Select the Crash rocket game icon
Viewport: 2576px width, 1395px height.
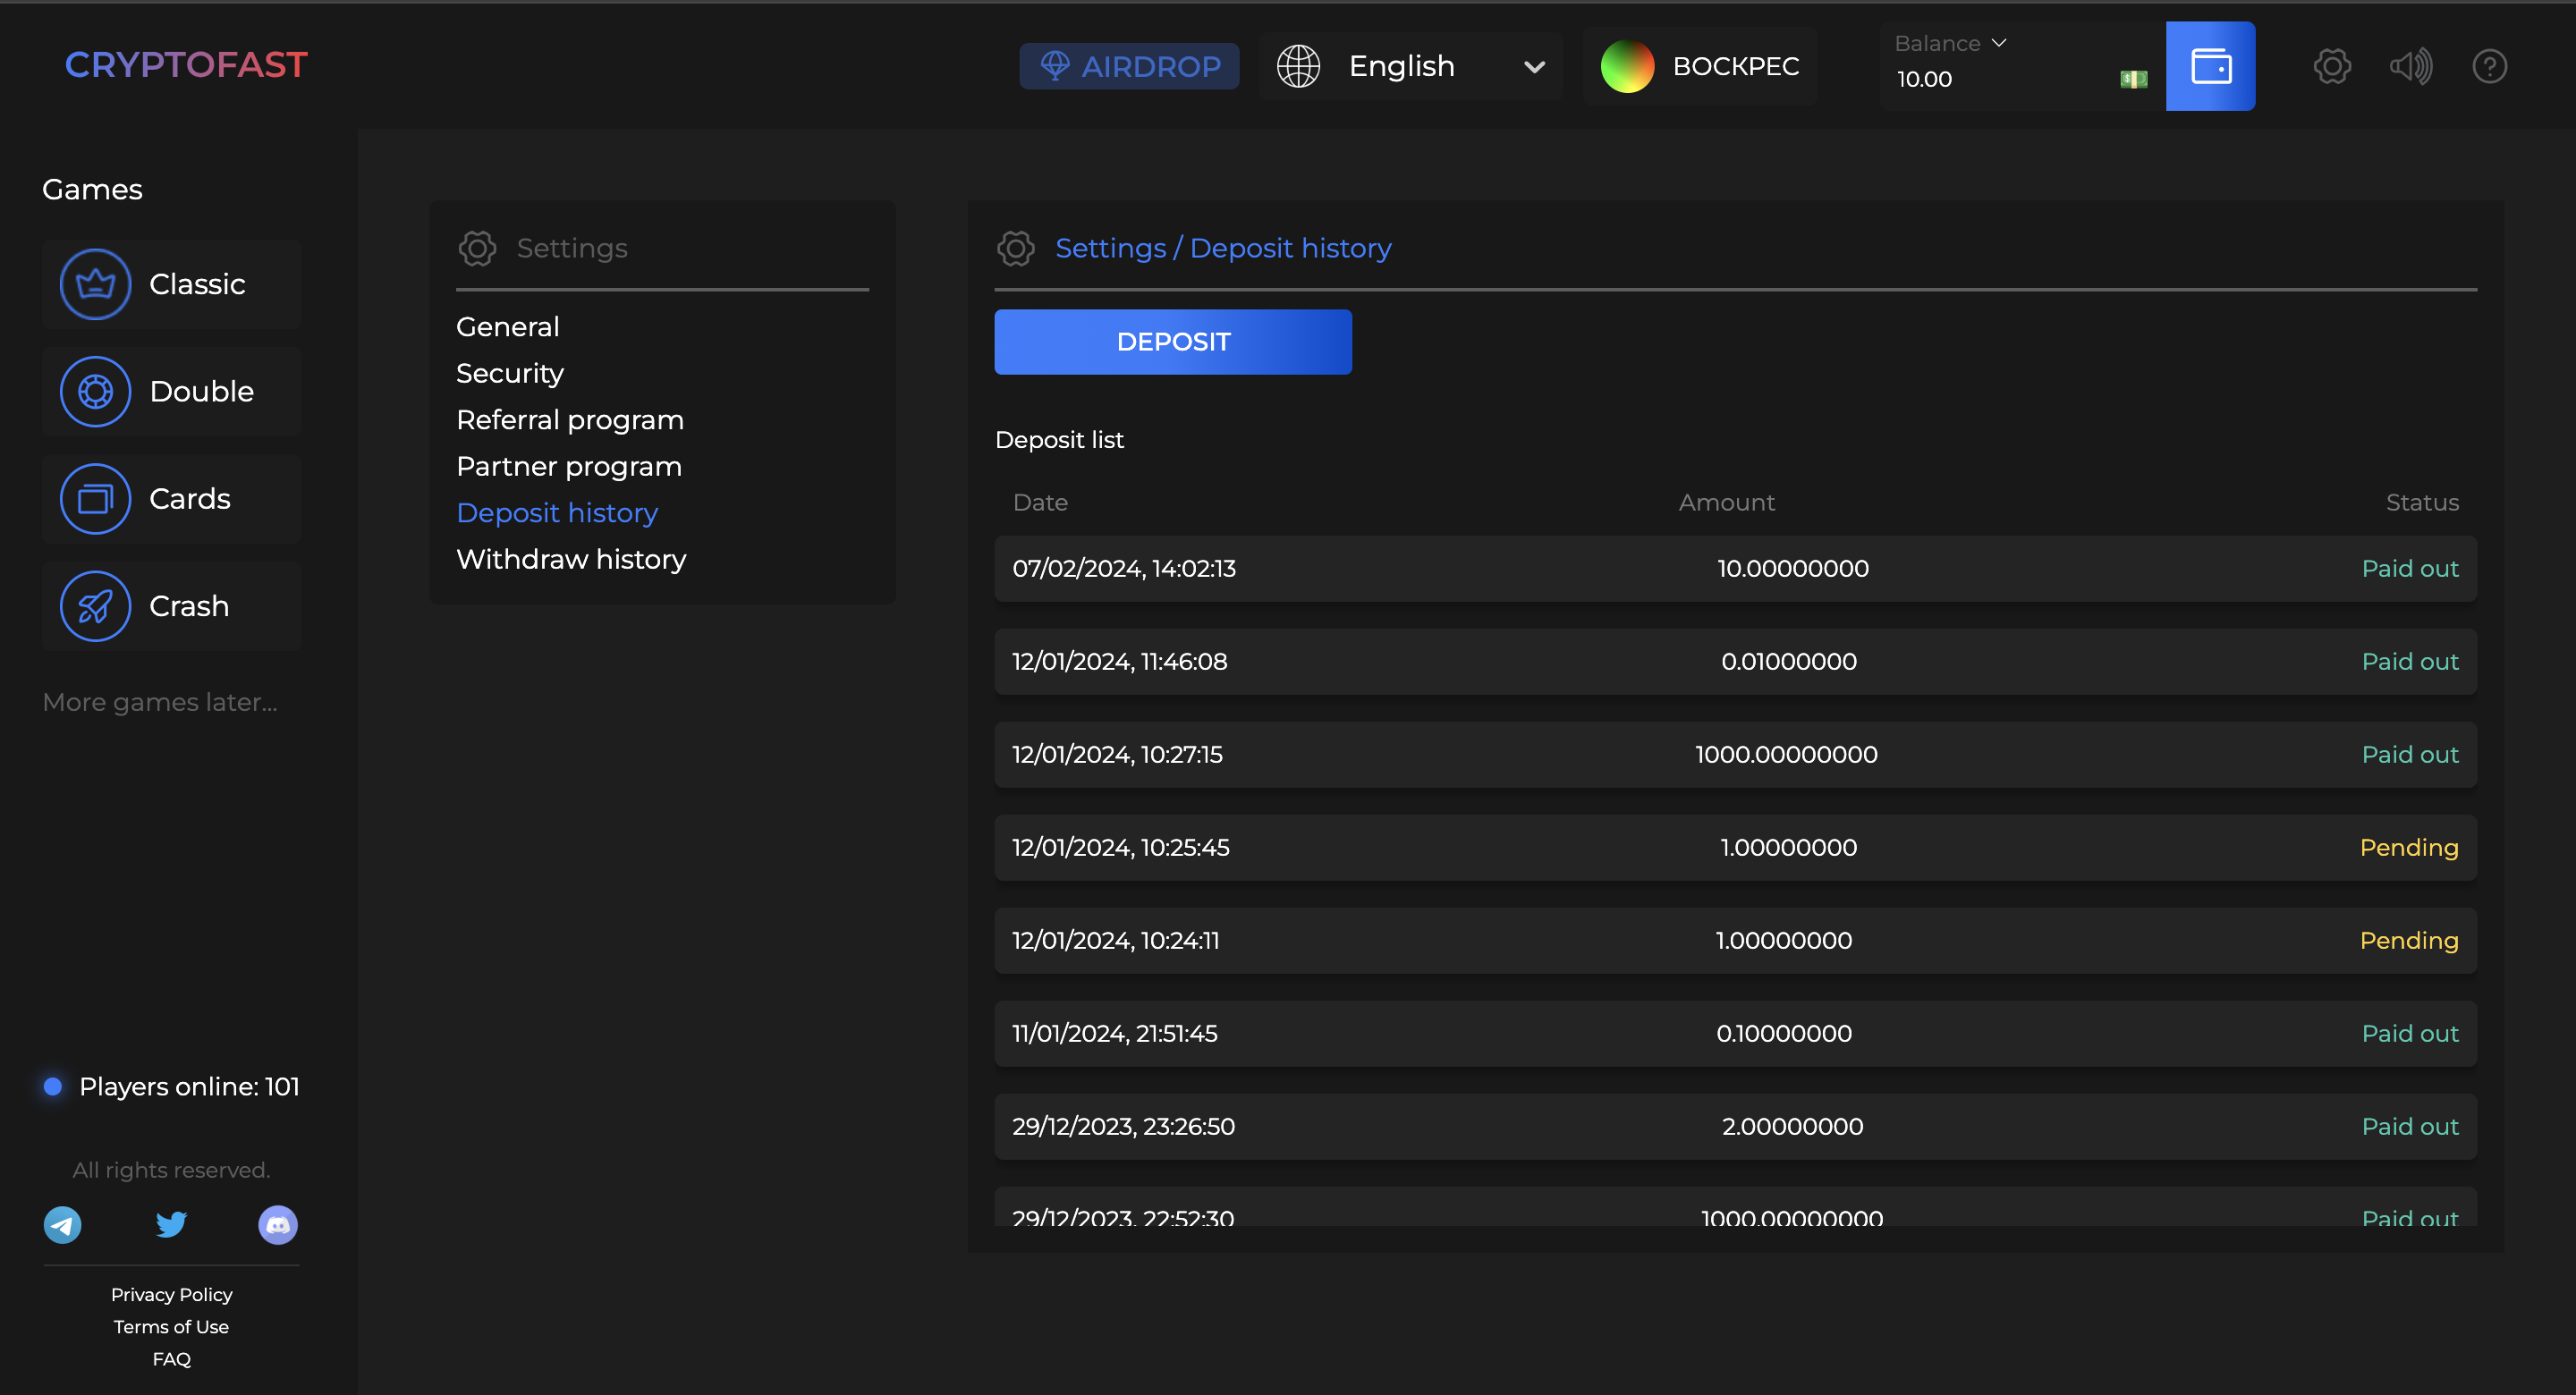[95, 606]
